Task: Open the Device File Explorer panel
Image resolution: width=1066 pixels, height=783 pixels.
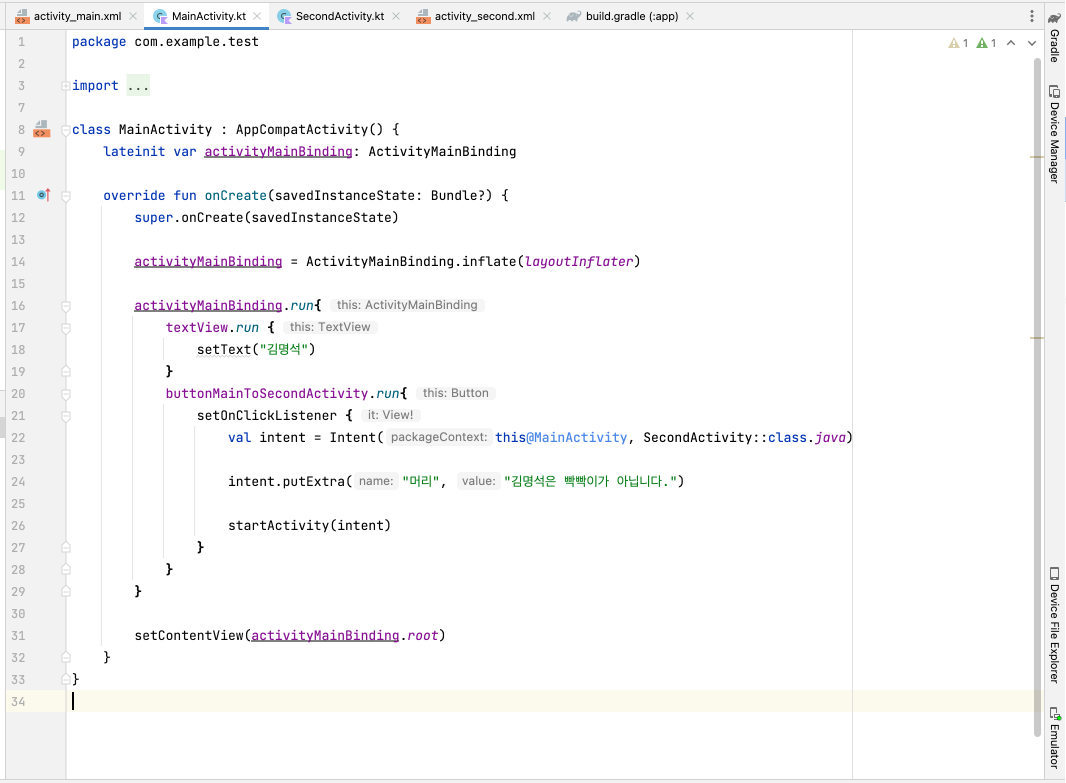Action: point(1054,625)
